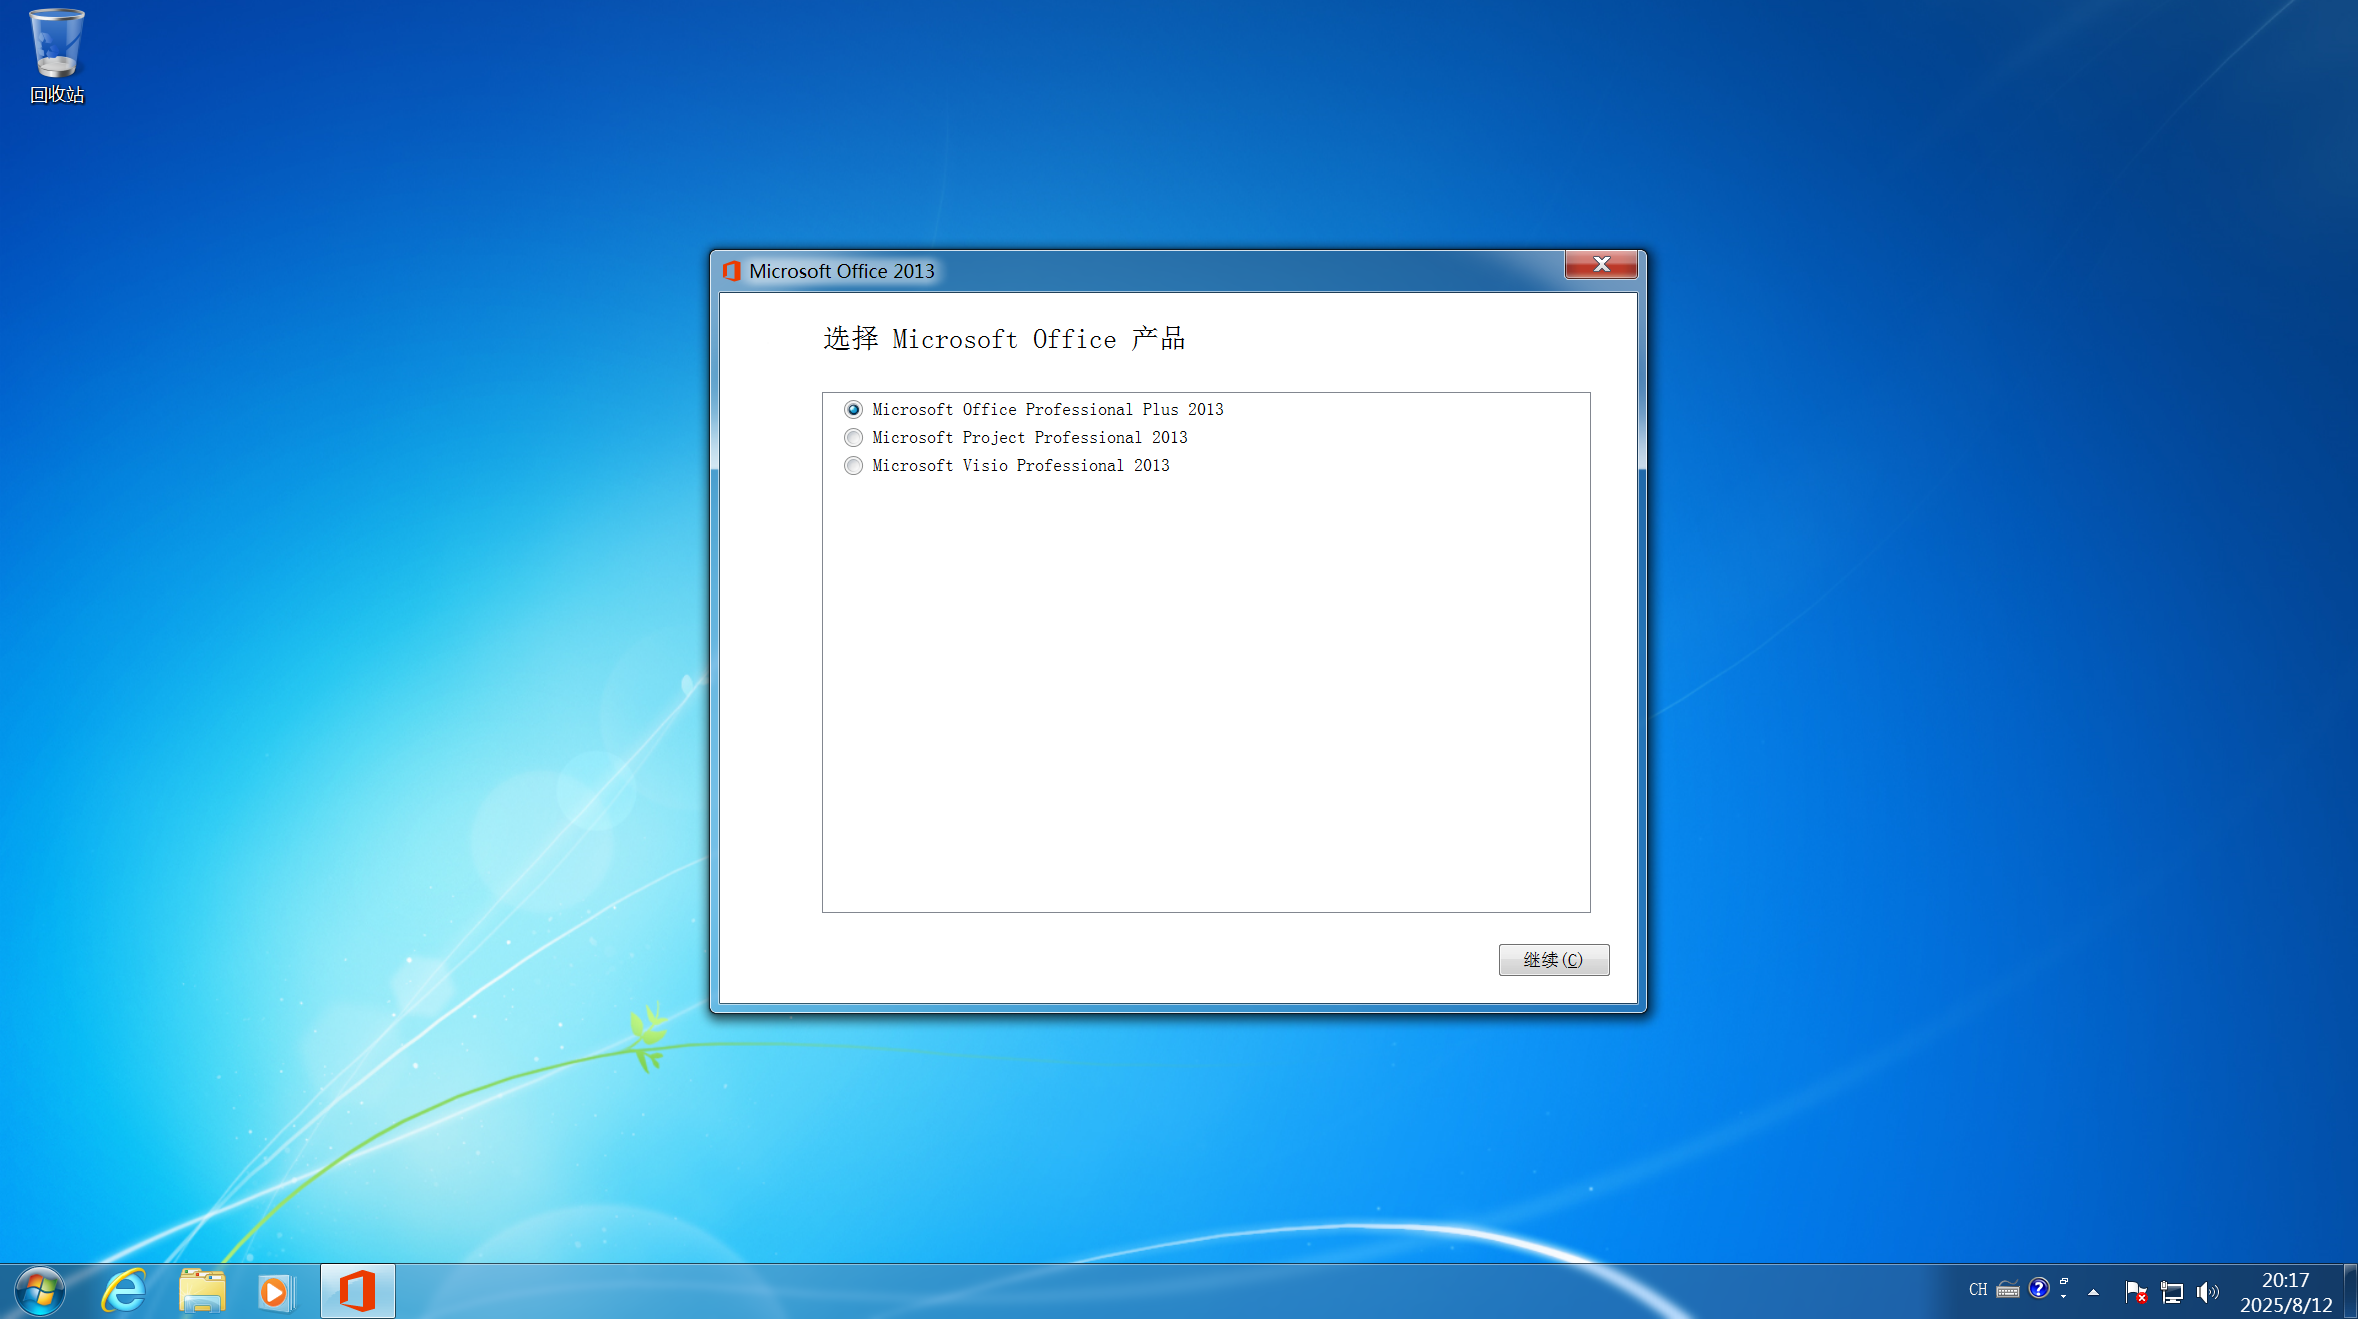The height and width of the screenshot is (1319, 2358).
Task: Click the Office logo in dialog title bar
Action: click(x=731, y=271)
